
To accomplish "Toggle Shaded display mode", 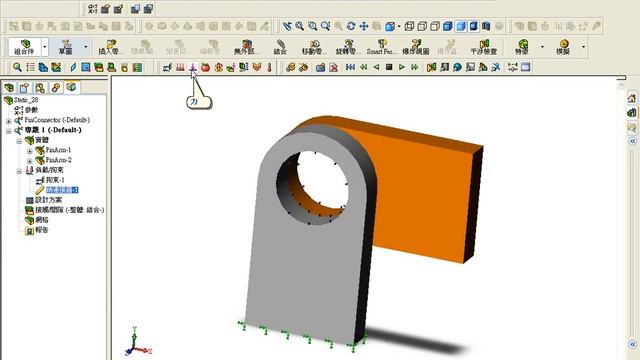I will click(x=461, y=26).
